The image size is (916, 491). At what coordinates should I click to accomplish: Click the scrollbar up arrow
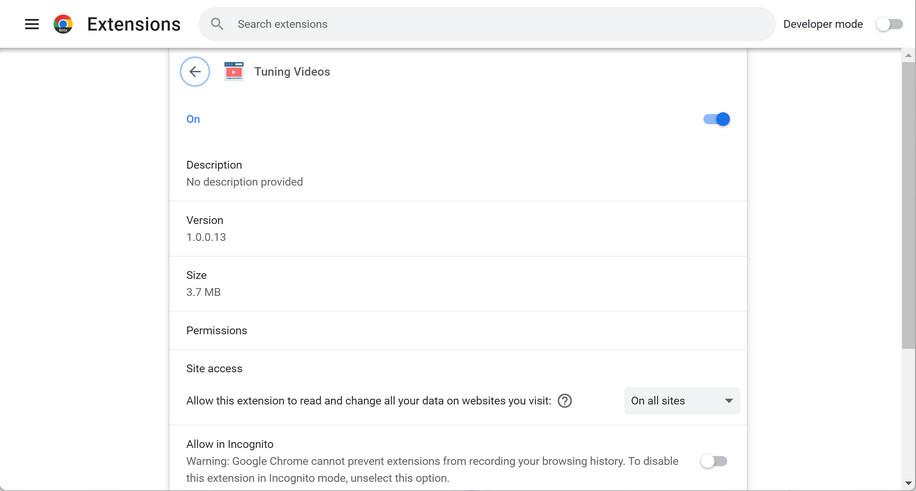pyautogui.click(x=908, y=56)
